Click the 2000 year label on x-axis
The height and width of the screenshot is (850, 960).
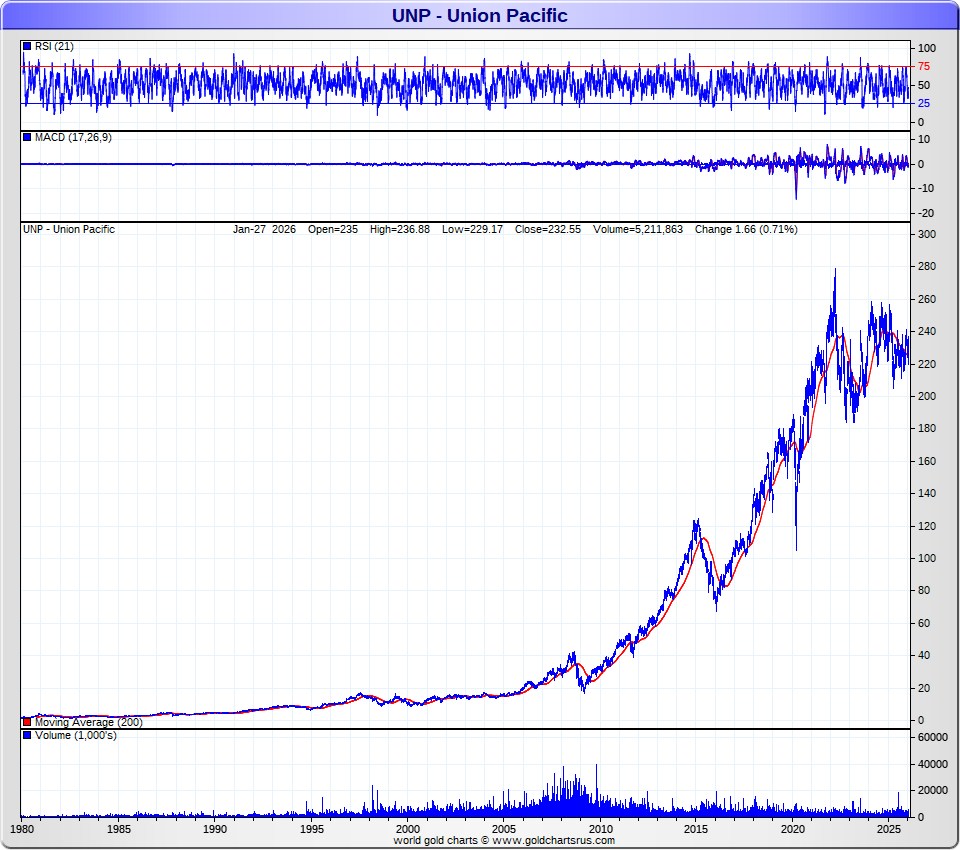pos(407,829)
